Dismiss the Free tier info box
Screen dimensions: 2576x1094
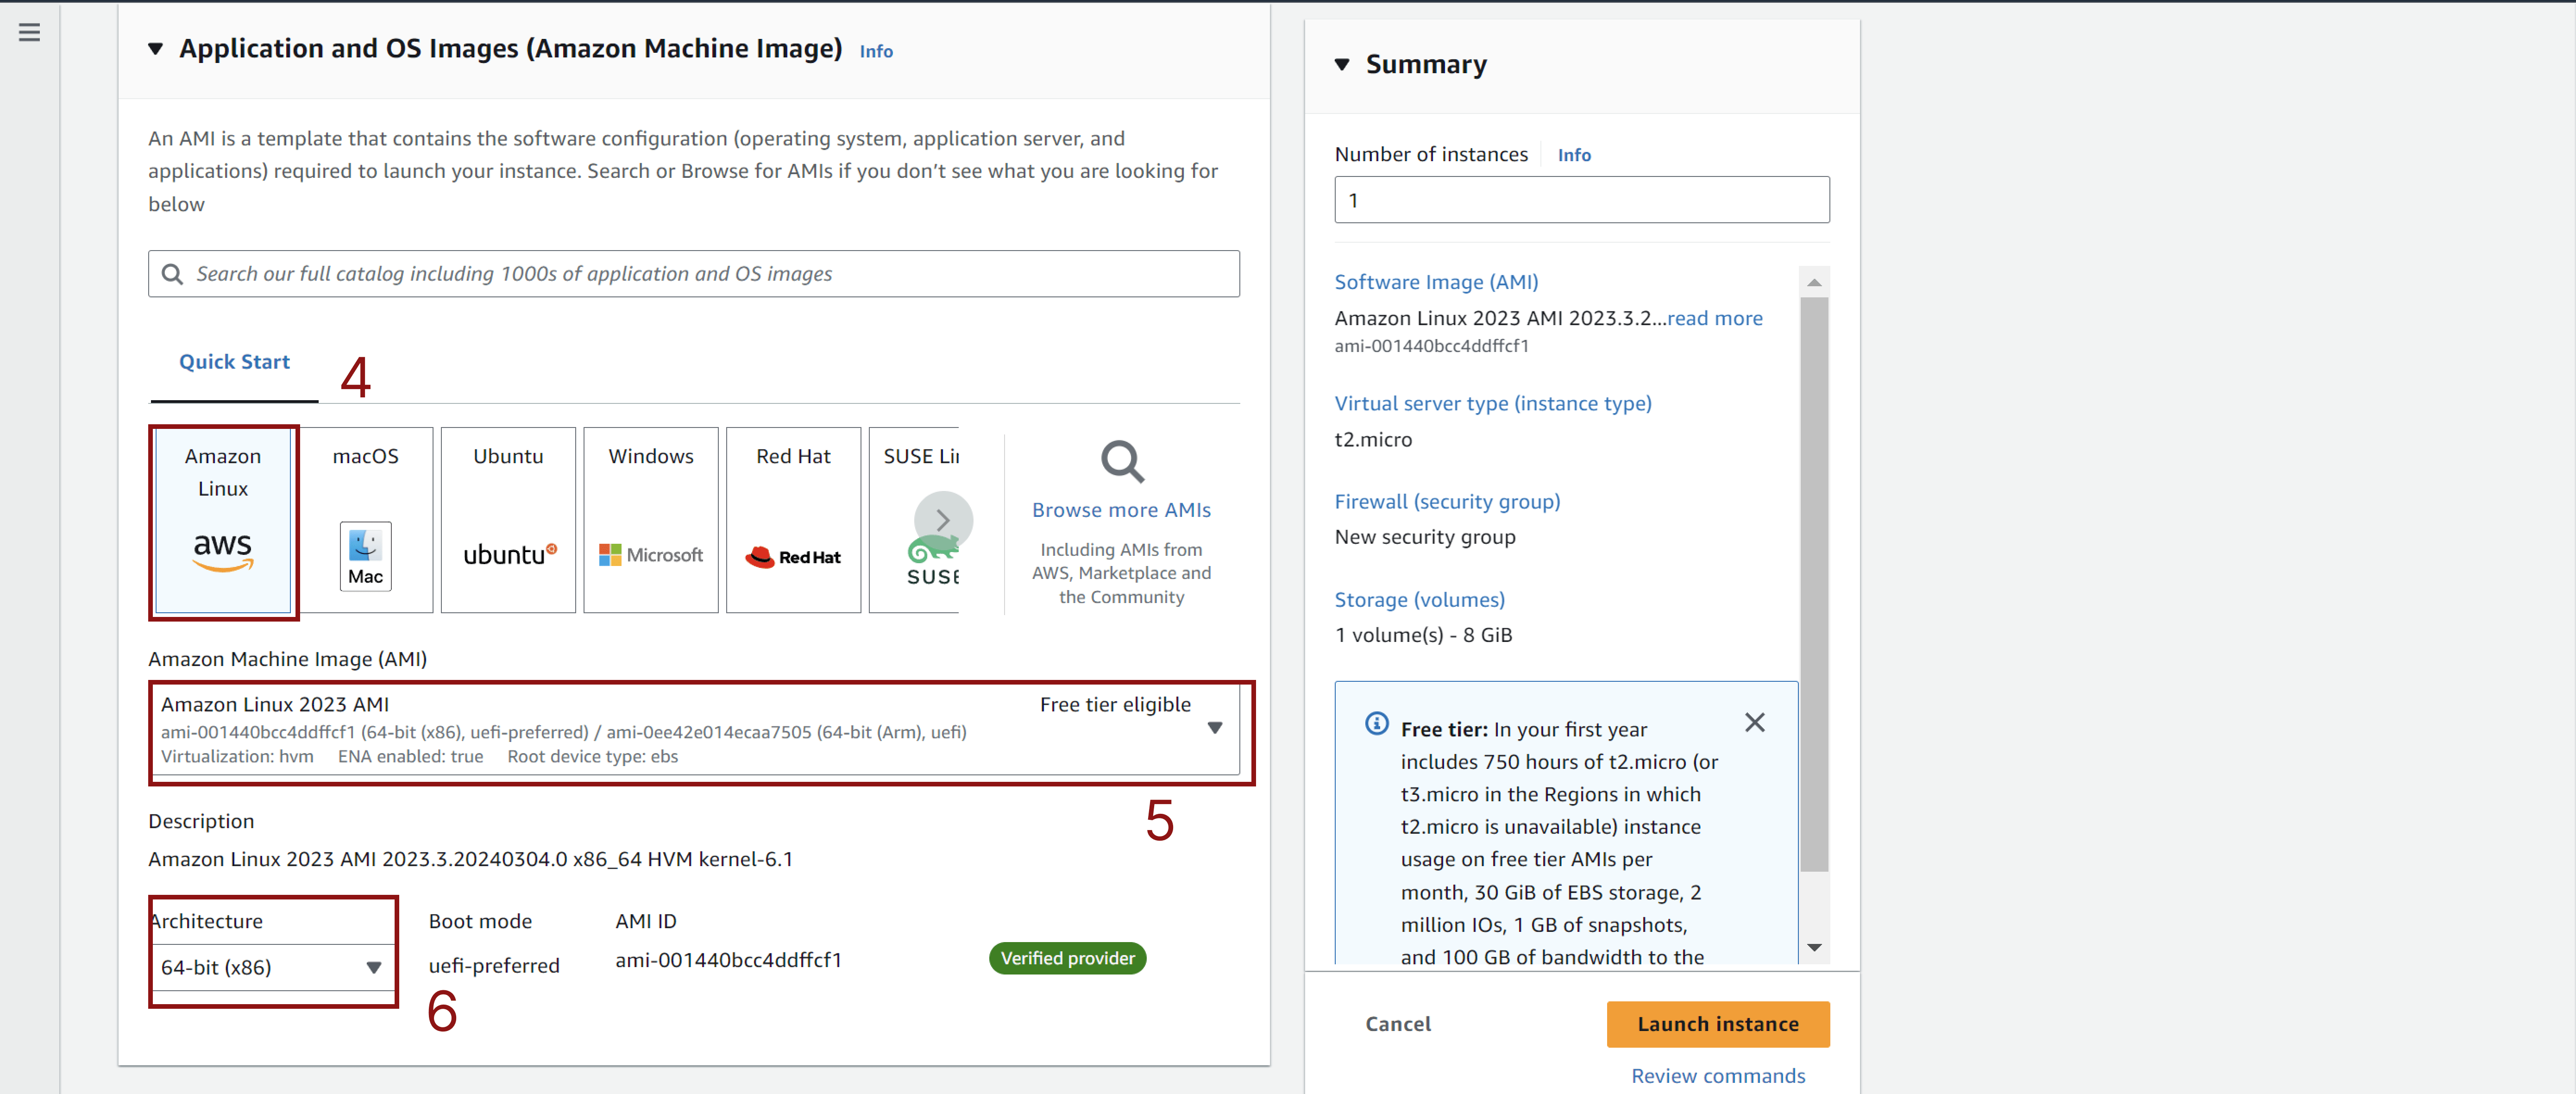[x=1754, y=722]
